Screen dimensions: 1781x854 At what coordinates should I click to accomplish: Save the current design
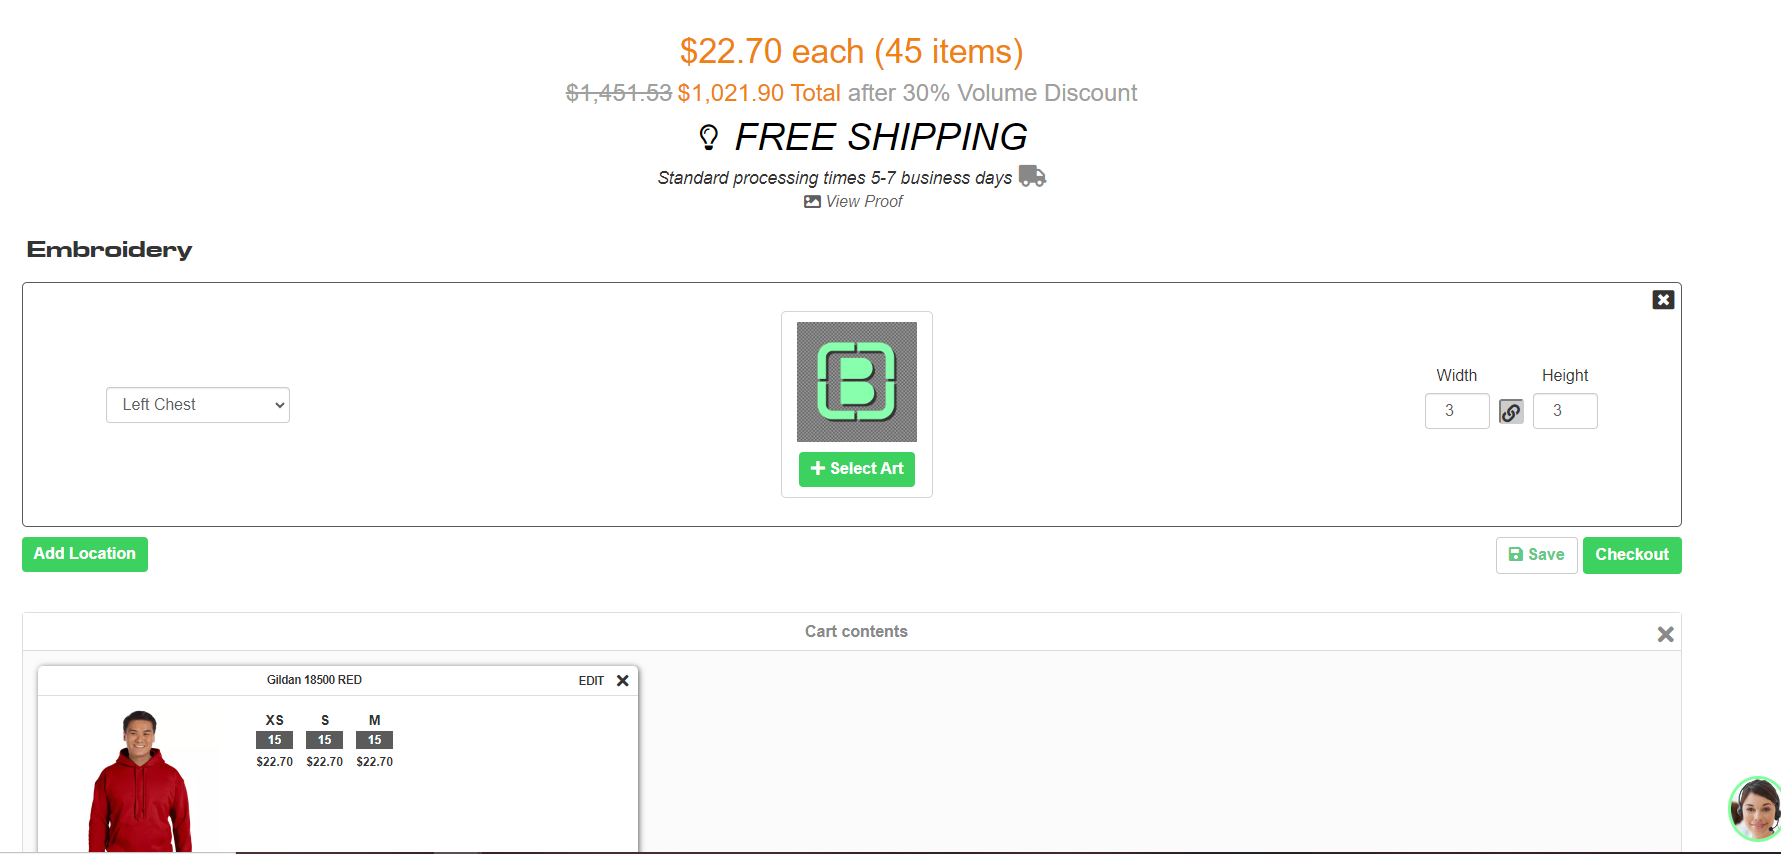1536,555
